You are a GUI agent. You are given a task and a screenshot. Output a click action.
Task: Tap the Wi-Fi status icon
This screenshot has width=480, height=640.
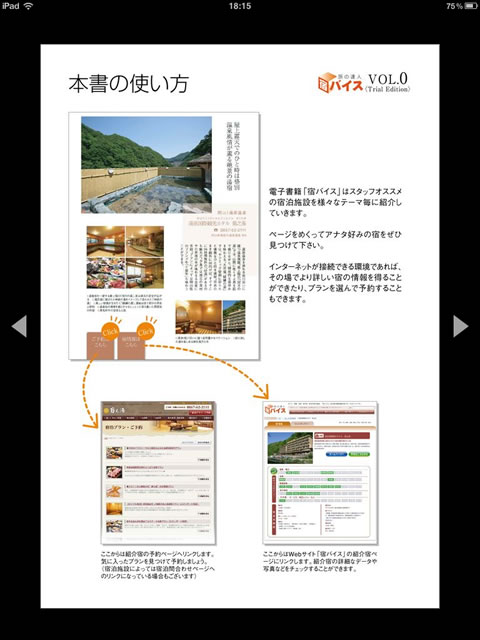(x=28, y=6)
